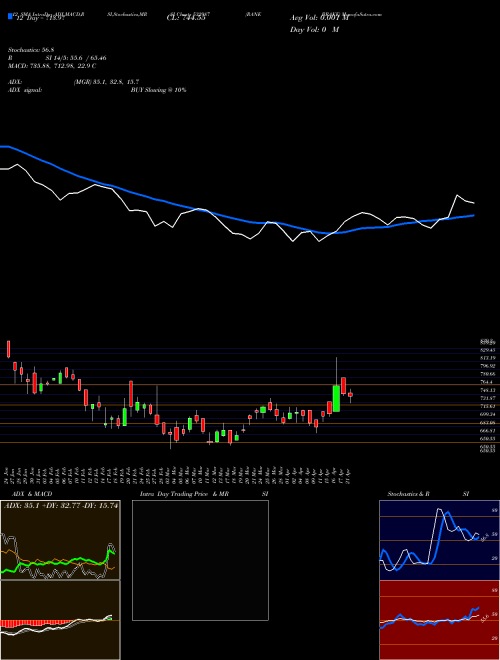Click the 'ADX & MACD' panel title
Viewport: 500px width, 660px height.
point(32,494)
